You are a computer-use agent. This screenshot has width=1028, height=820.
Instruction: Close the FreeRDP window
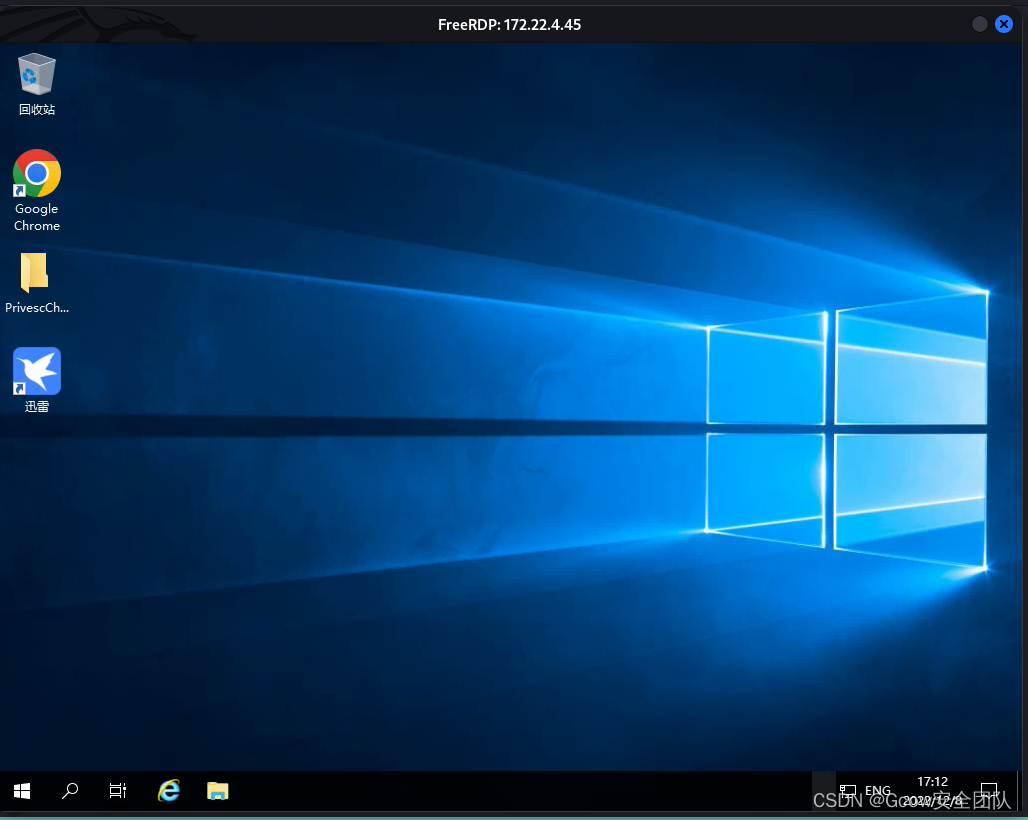click(x=1004, y=24)
